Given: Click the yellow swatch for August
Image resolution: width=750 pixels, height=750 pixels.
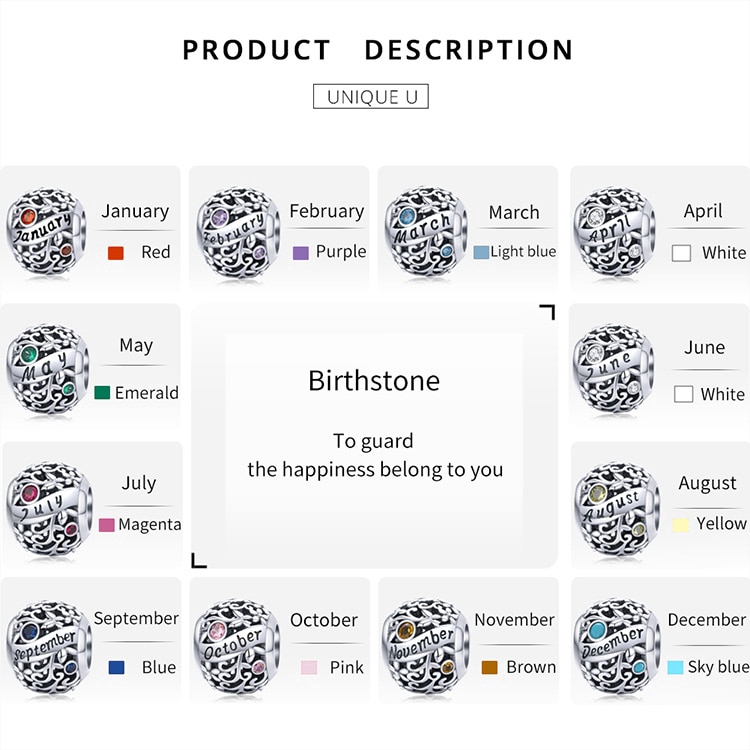Looking at the screenshot, I should [x=680, y=524].
